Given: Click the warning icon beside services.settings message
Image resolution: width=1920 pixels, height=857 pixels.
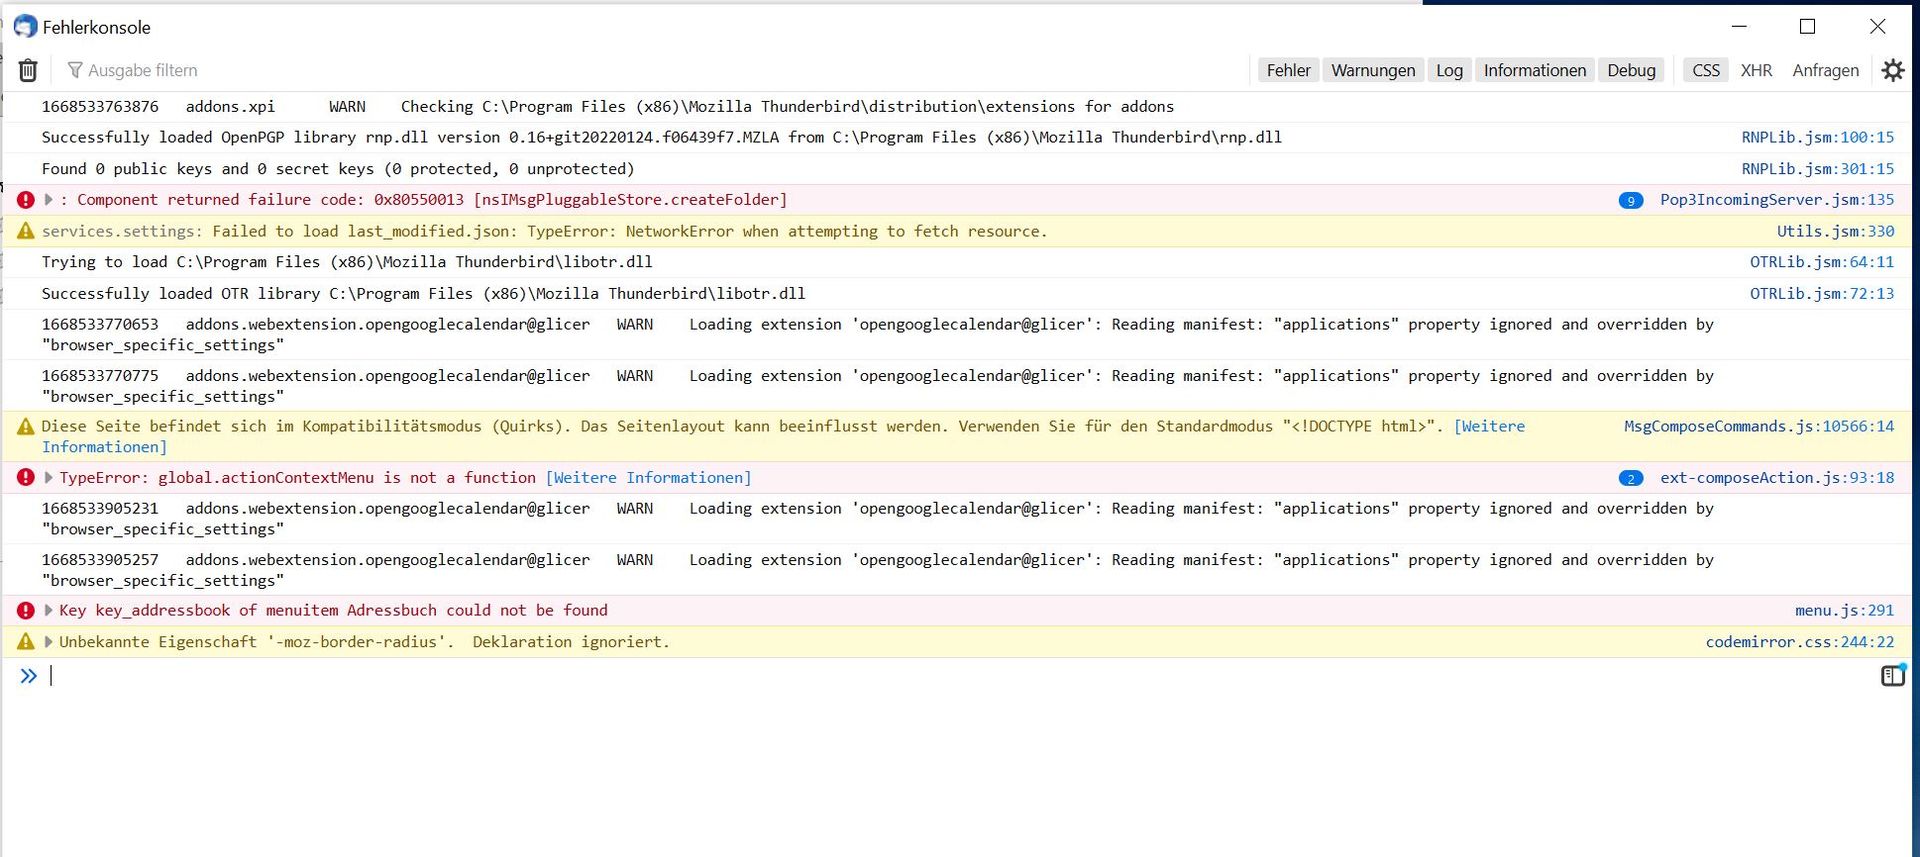Looking at the screenshot, I should coord(26,231).
